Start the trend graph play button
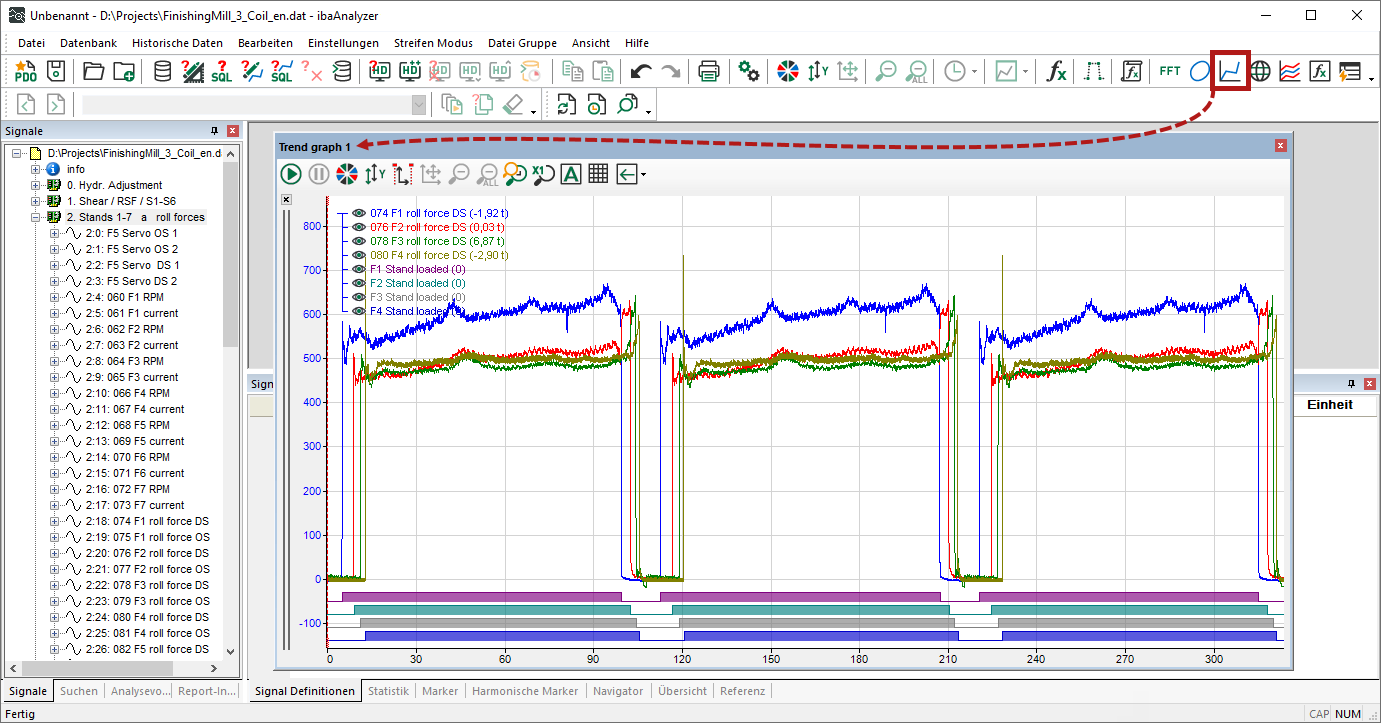 291,174
